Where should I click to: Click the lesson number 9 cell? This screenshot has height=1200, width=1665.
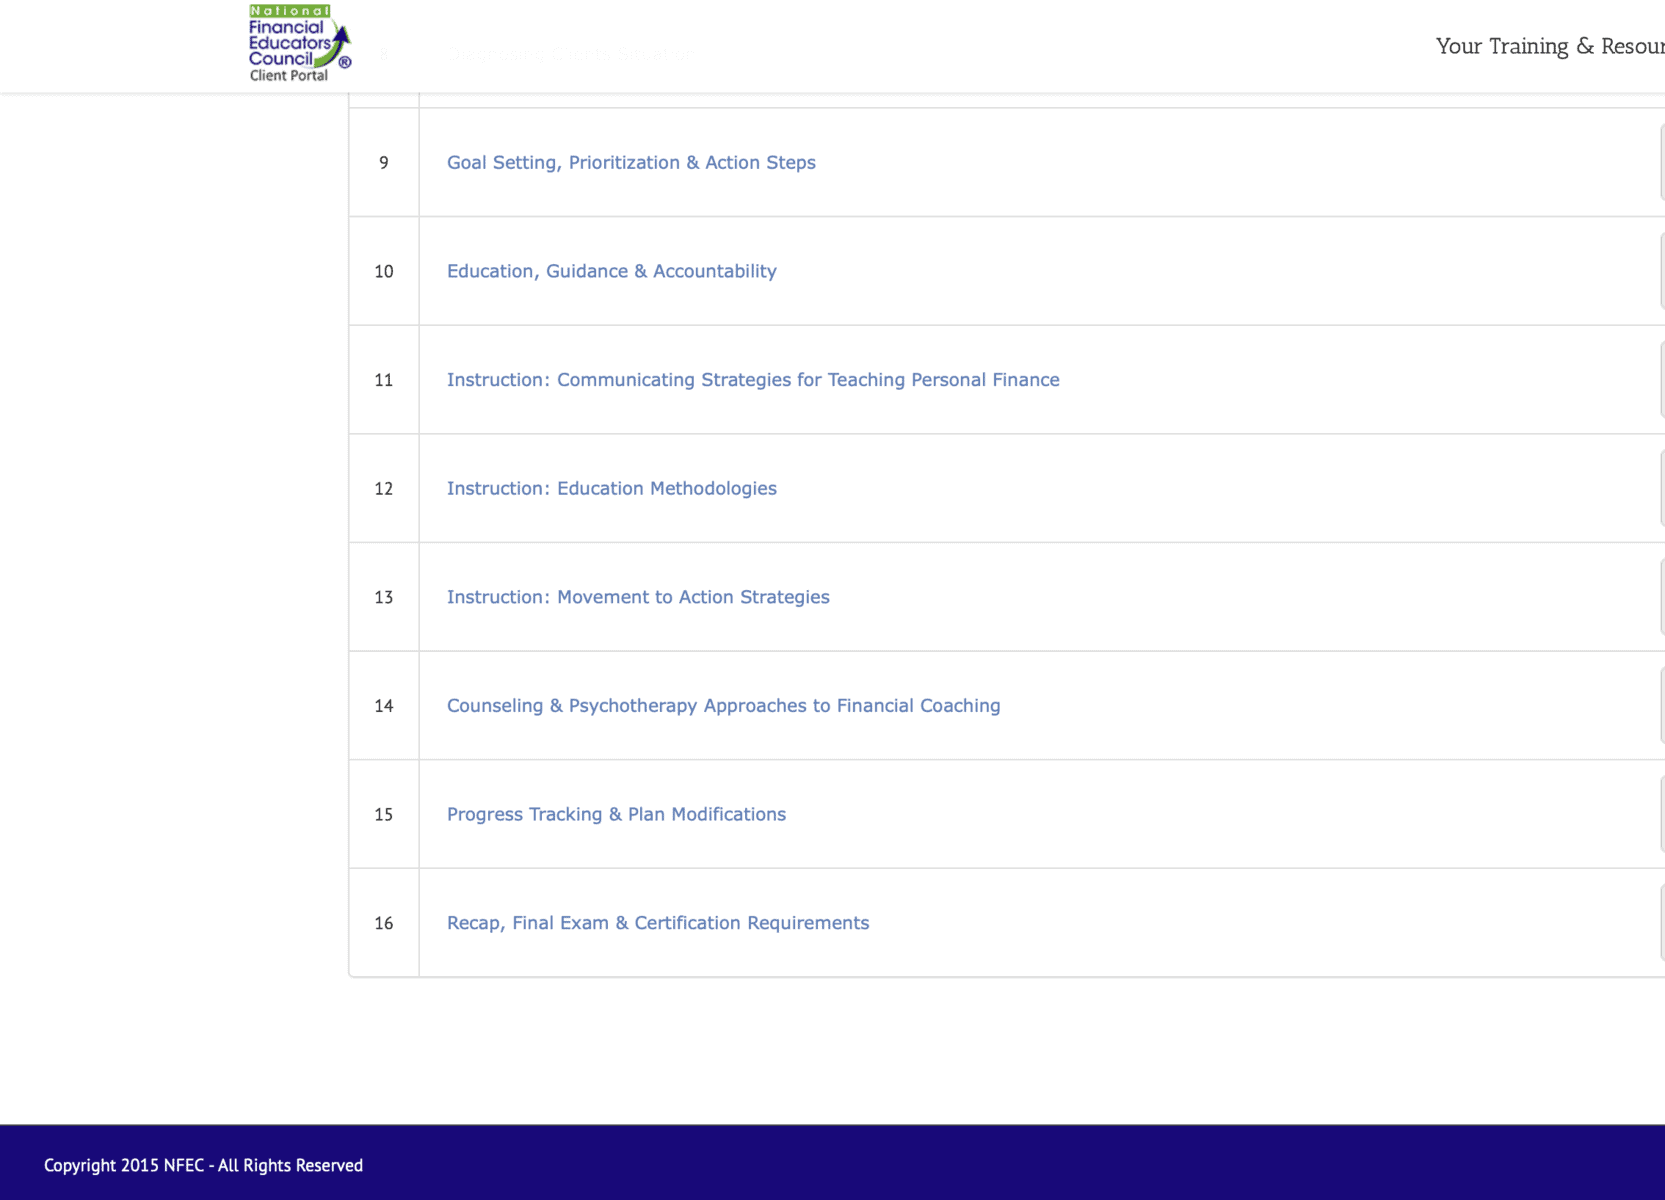(x=384, y=162)
